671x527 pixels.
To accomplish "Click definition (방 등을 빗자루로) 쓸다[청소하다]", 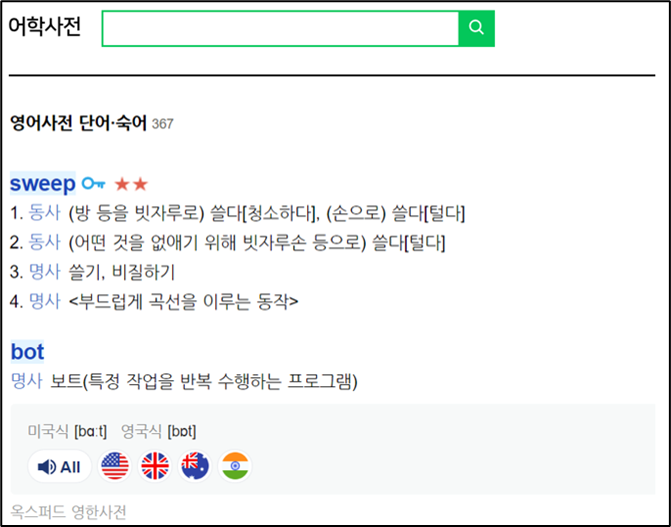I will (194, 213).
